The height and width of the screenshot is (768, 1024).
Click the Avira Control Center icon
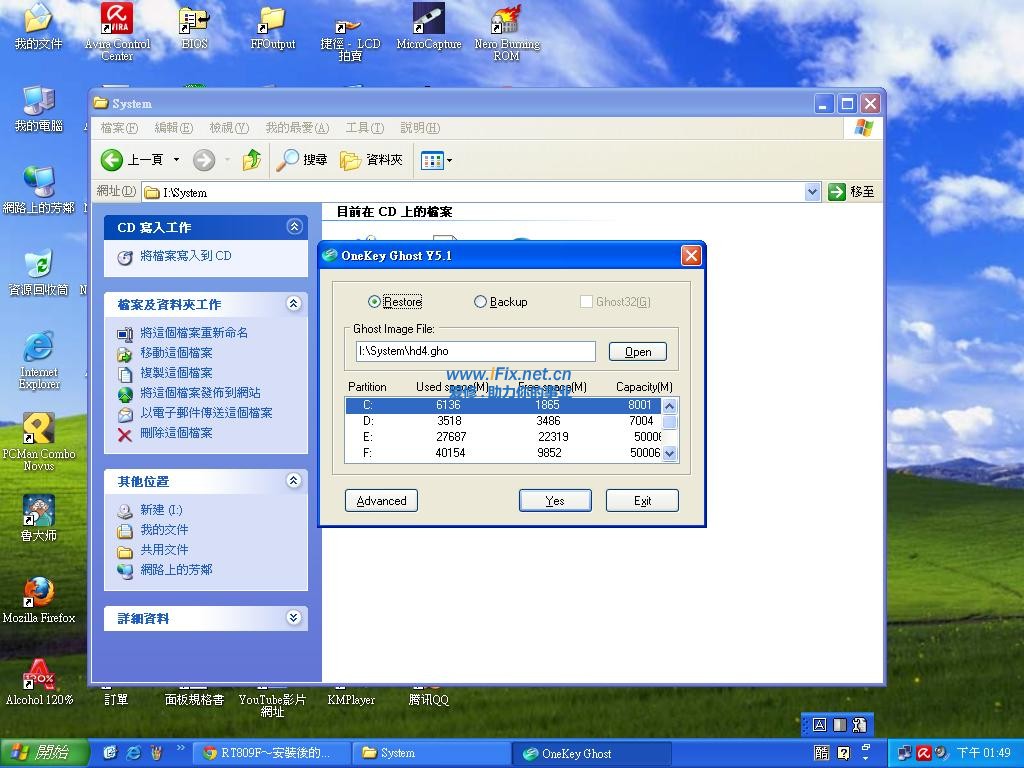[x=117, y=22]
